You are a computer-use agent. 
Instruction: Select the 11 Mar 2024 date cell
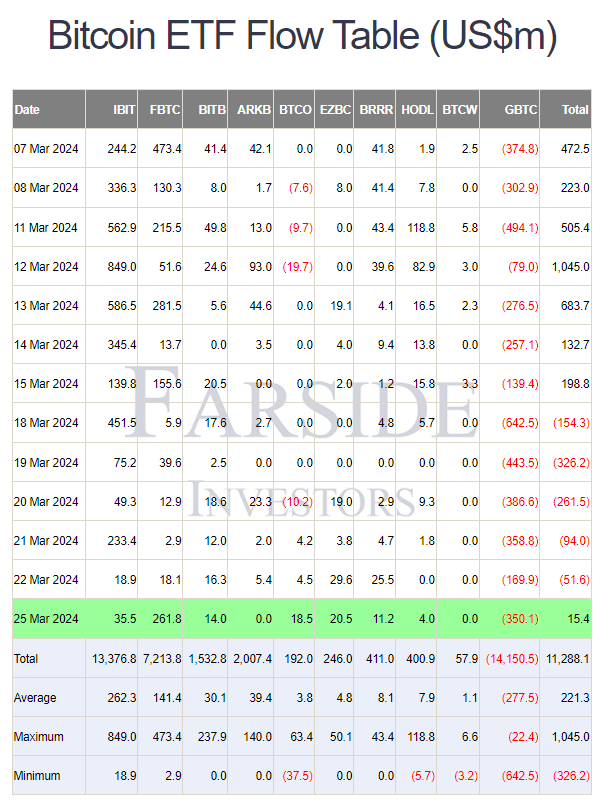(49, 228)
